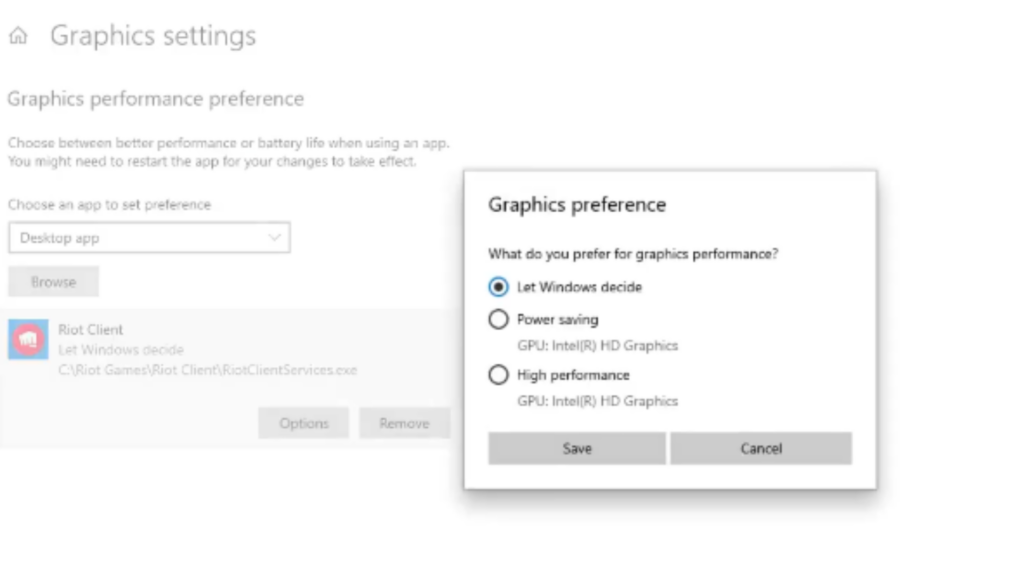The image size is (1024, 576).
Task: Open Options for Riot Client
Action: (303, 422)
